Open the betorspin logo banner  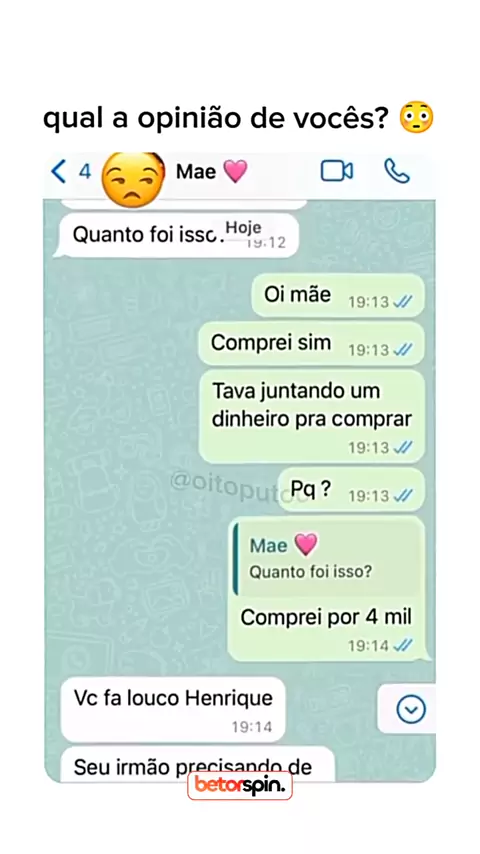click(x=240, y=785)
